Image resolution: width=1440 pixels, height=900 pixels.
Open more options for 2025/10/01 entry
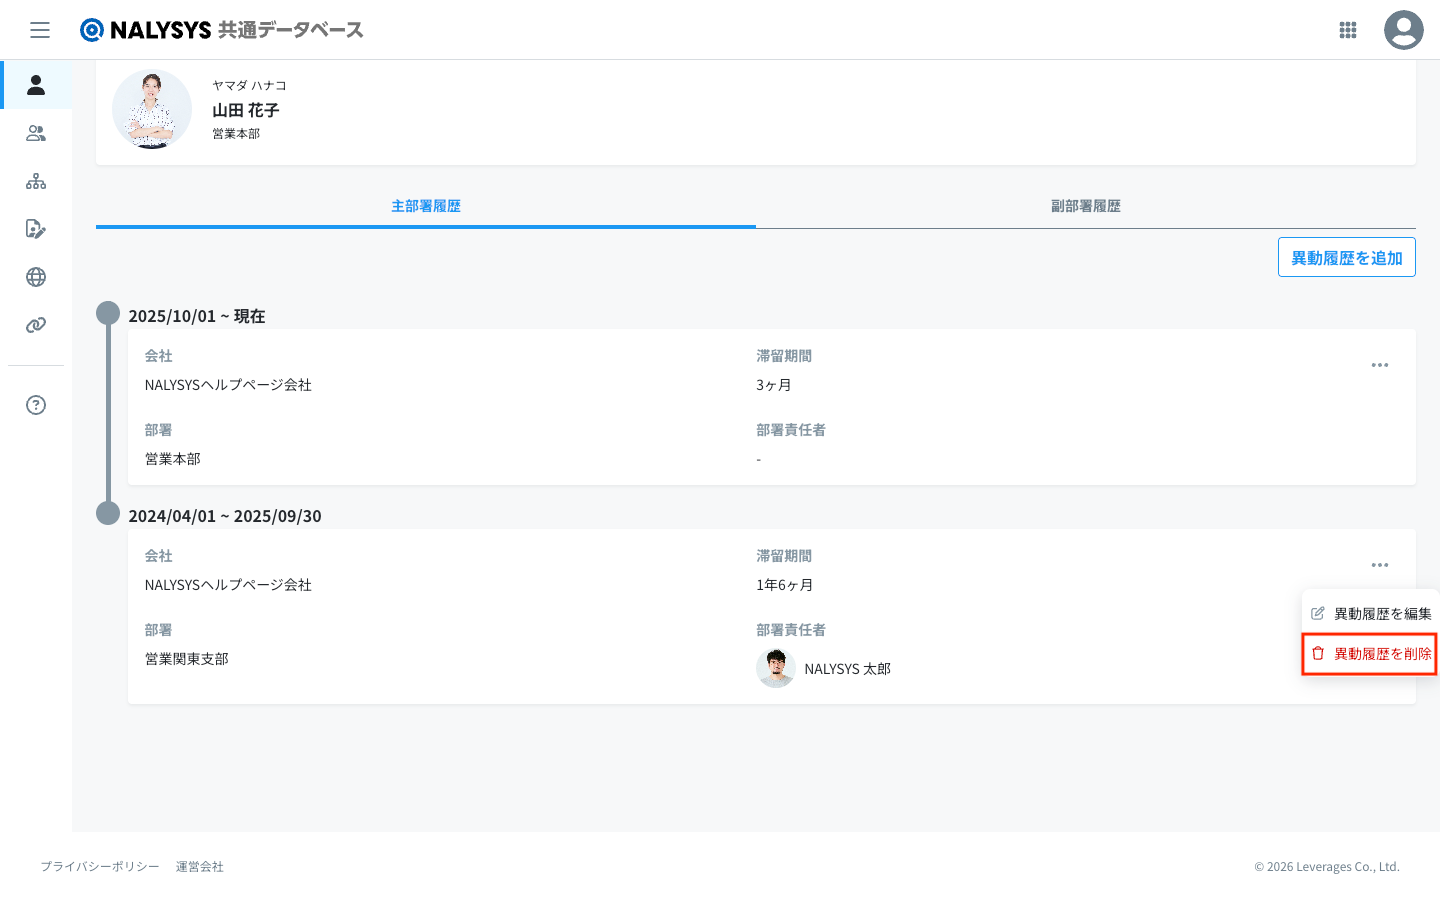pos(1380,365)
